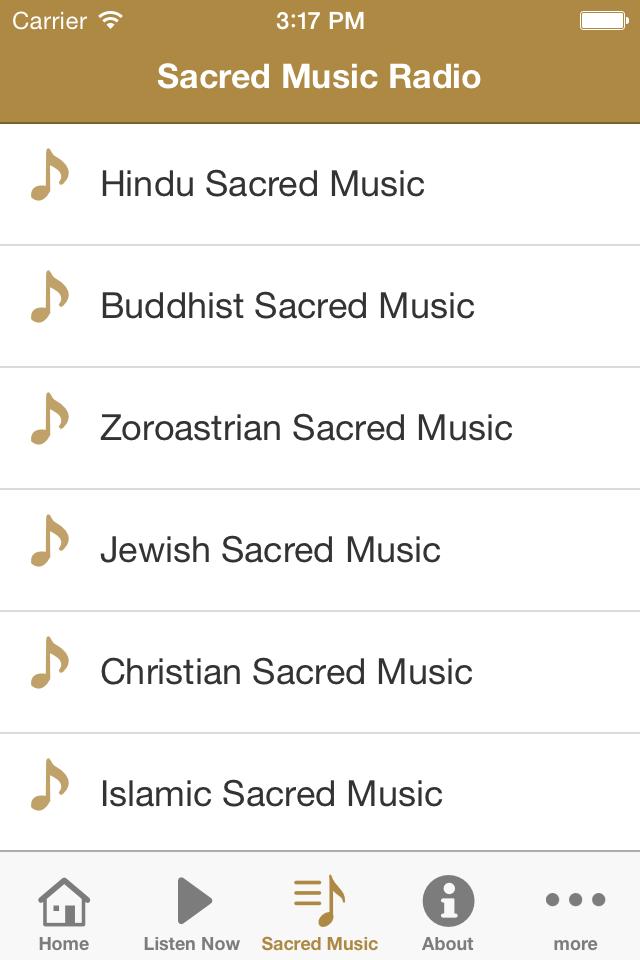The height and width of the screenshot is (960, 640).
Task: Tap the Sacred Music Radio title bar
Action: 320,76
